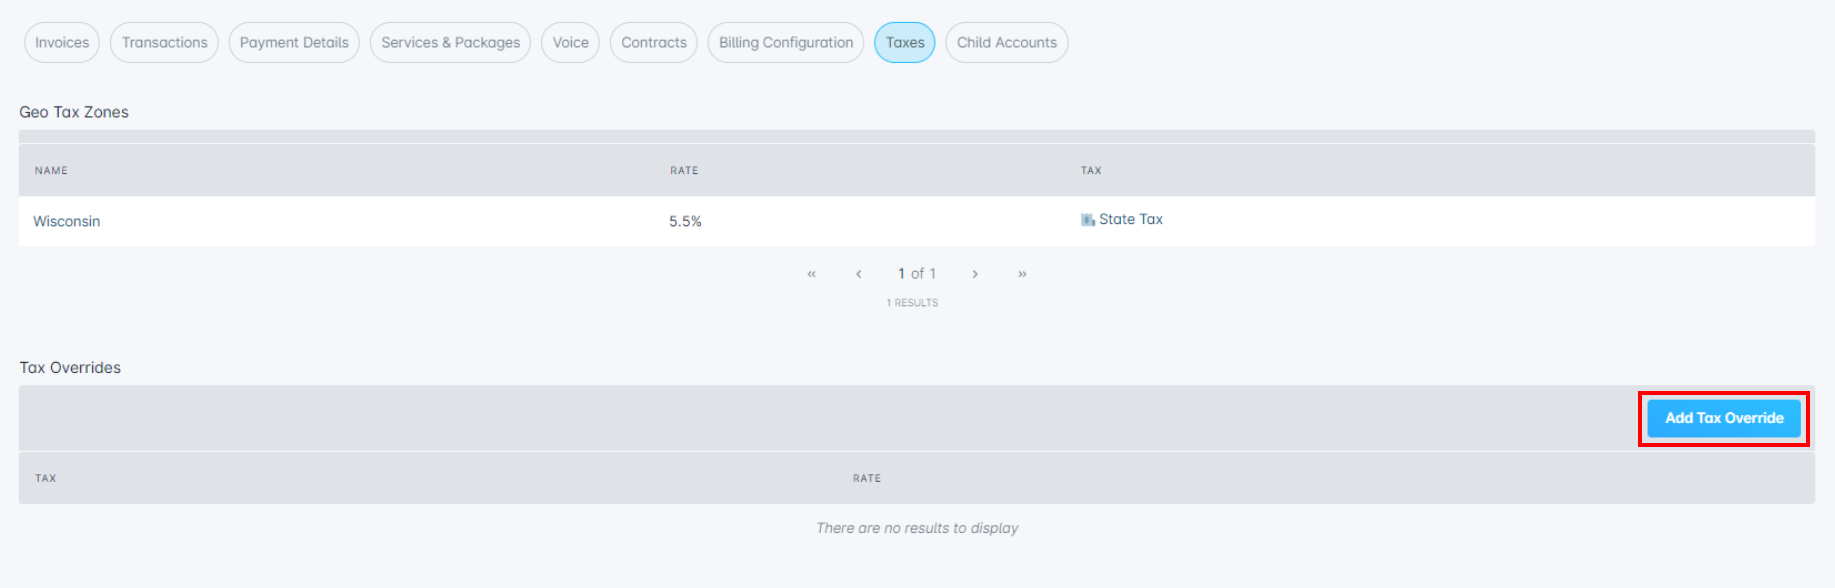Open the State Tax link
The image size is (1835, 588).
[x=1131, y=219]
